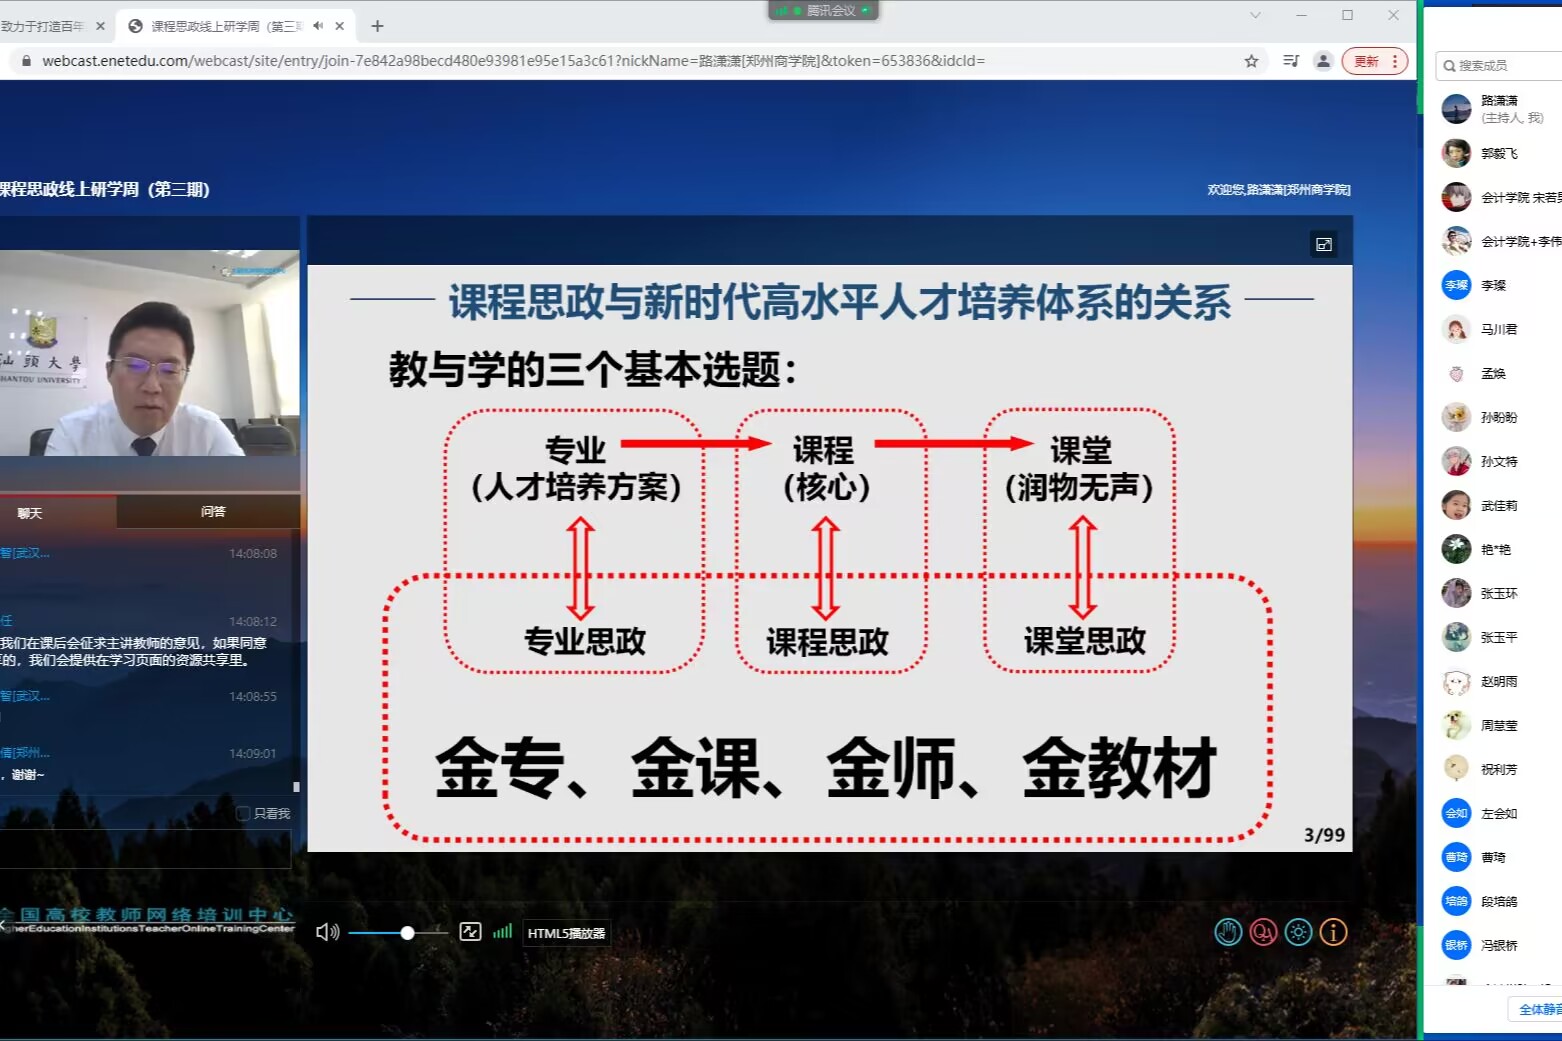Click the 更新 Chrome update menu
This screenshot has height=1041, width=1562.
point(1374,61)
